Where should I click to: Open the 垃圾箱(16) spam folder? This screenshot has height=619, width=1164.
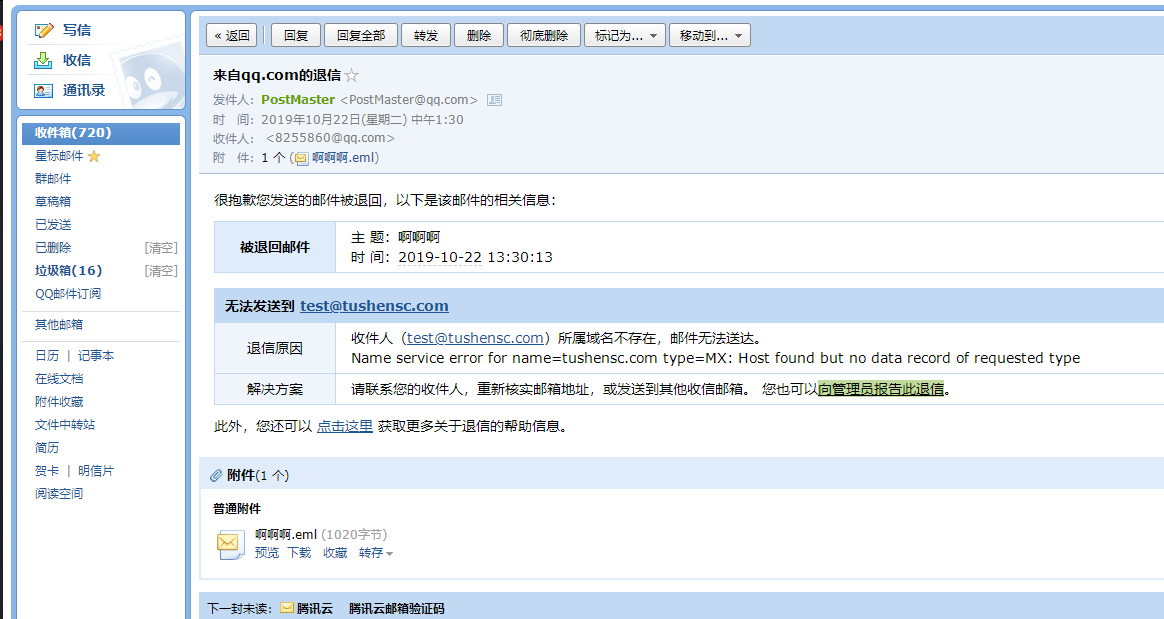69,271
